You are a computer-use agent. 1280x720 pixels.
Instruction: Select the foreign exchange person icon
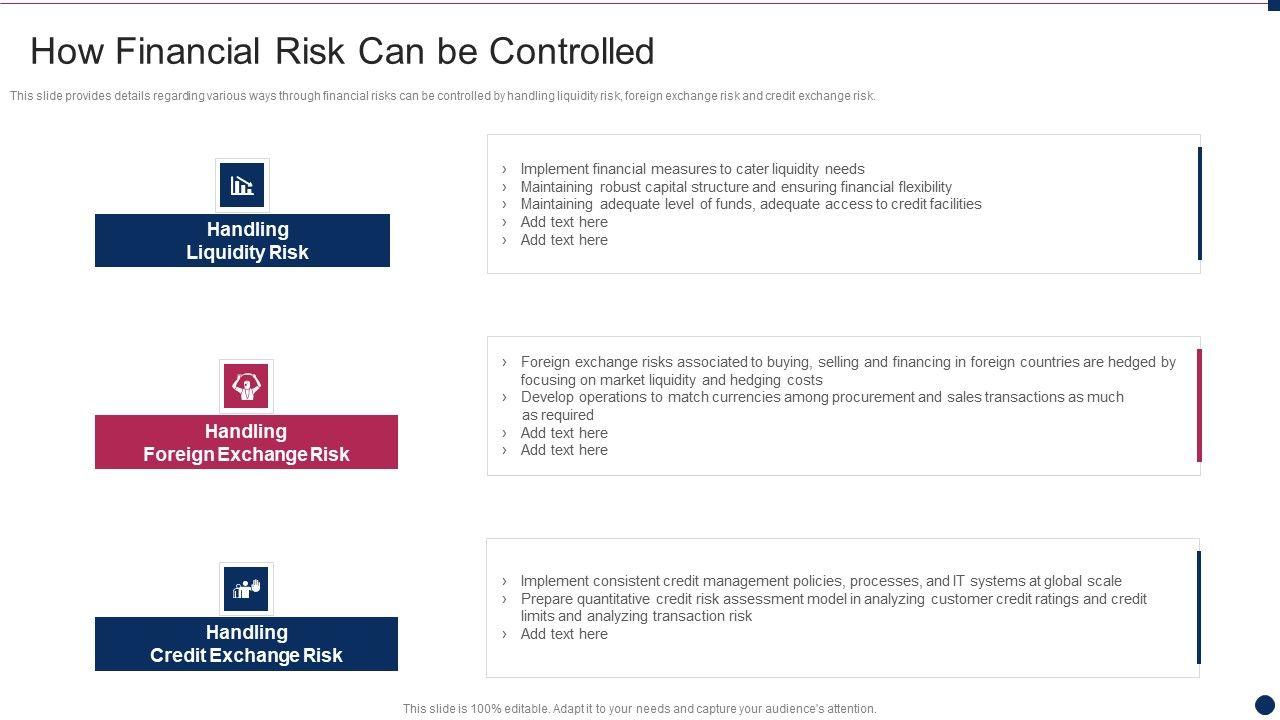tap(246, 386)
